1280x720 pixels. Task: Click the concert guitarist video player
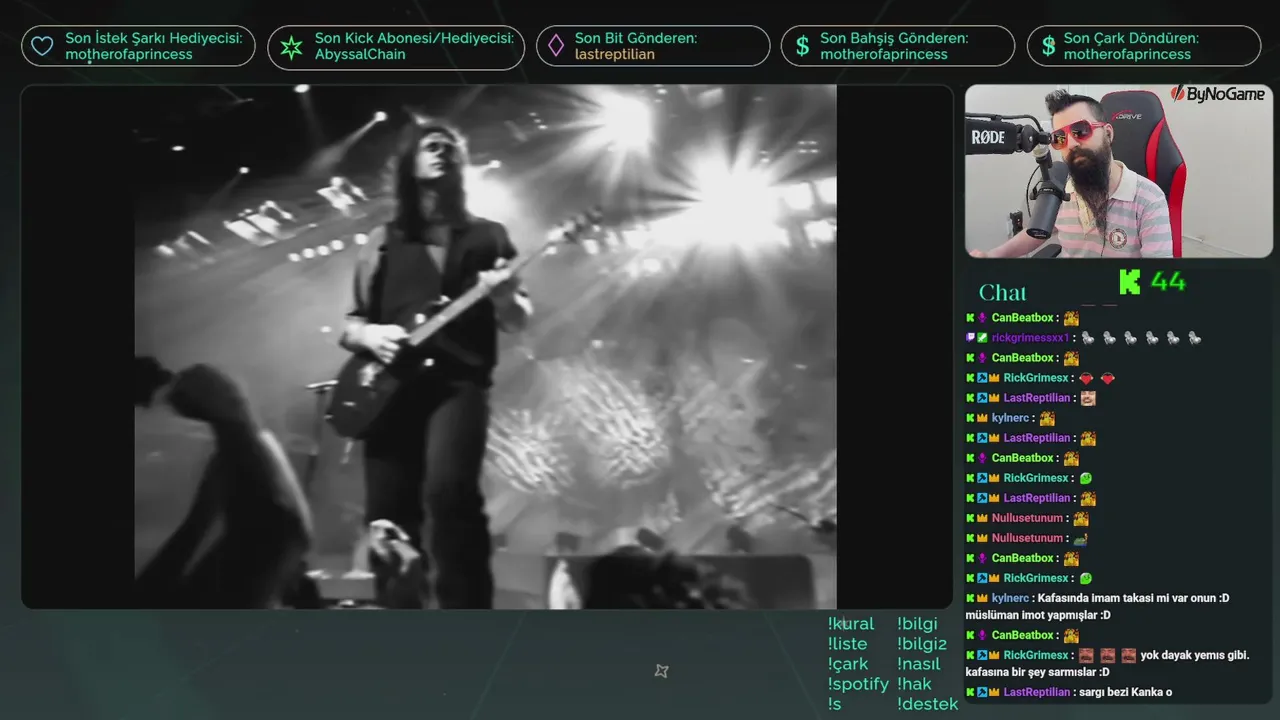click(x=486, y=346)
